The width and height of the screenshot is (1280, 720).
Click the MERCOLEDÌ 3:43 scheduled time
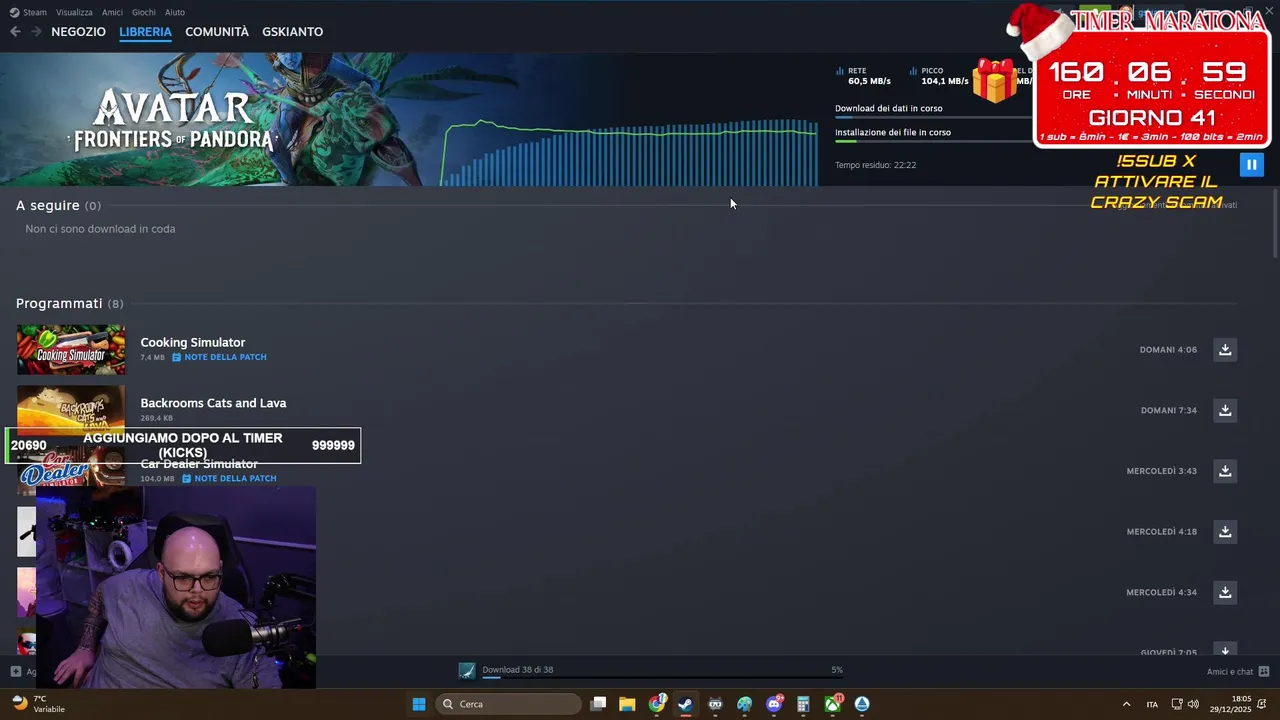(1161, 471)
